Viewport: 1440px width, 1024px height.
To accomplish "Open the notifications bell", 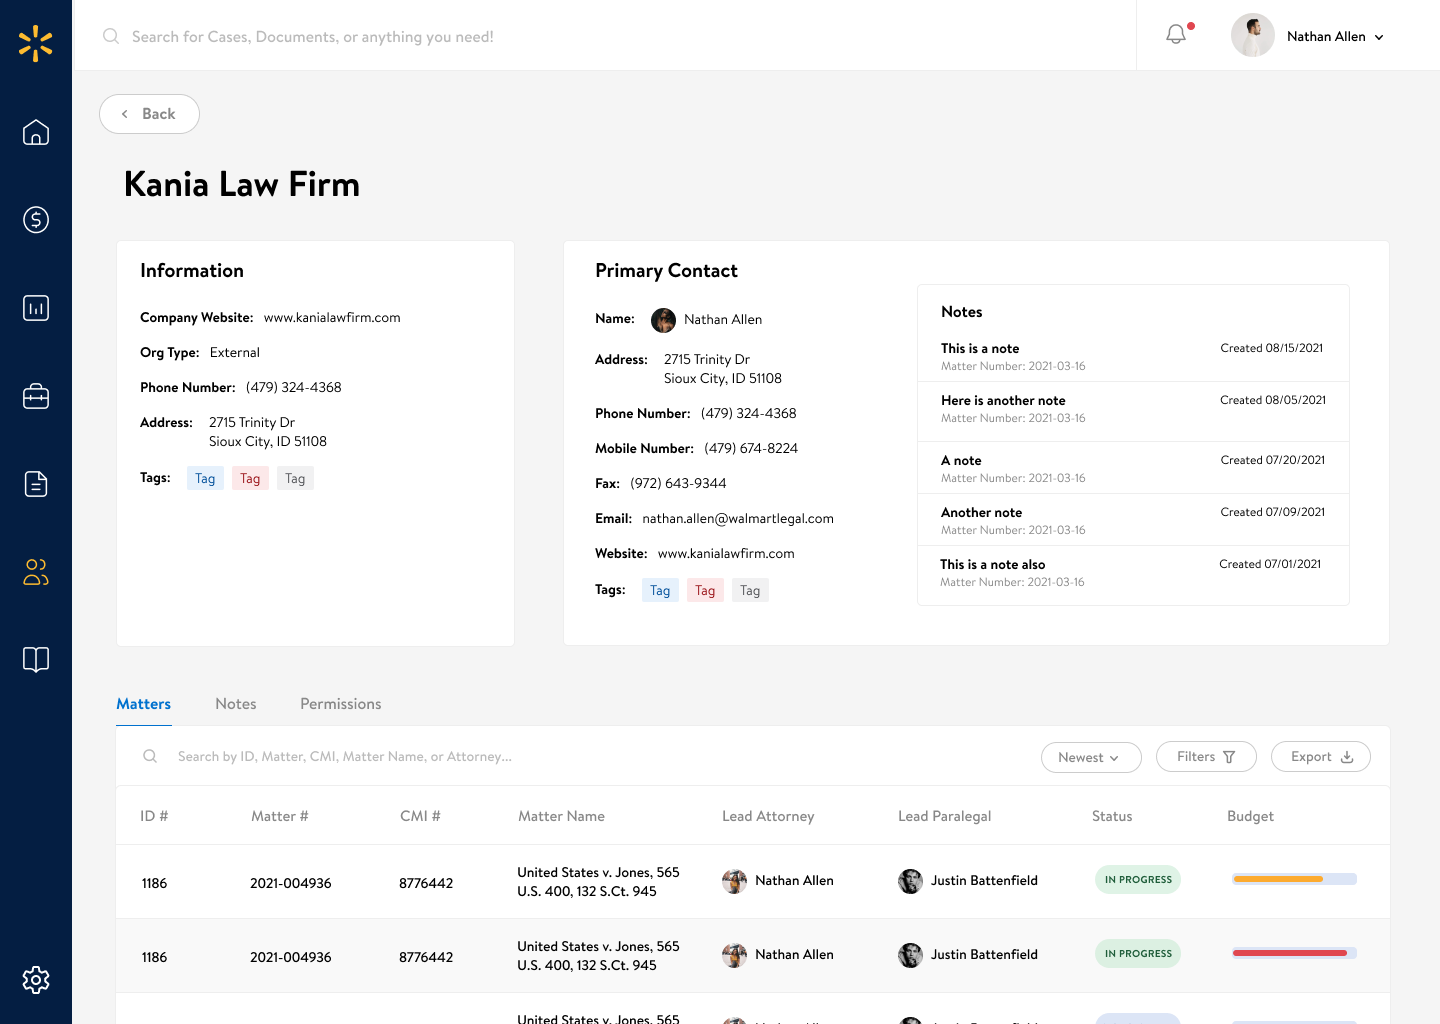I will pos(1177,35).
